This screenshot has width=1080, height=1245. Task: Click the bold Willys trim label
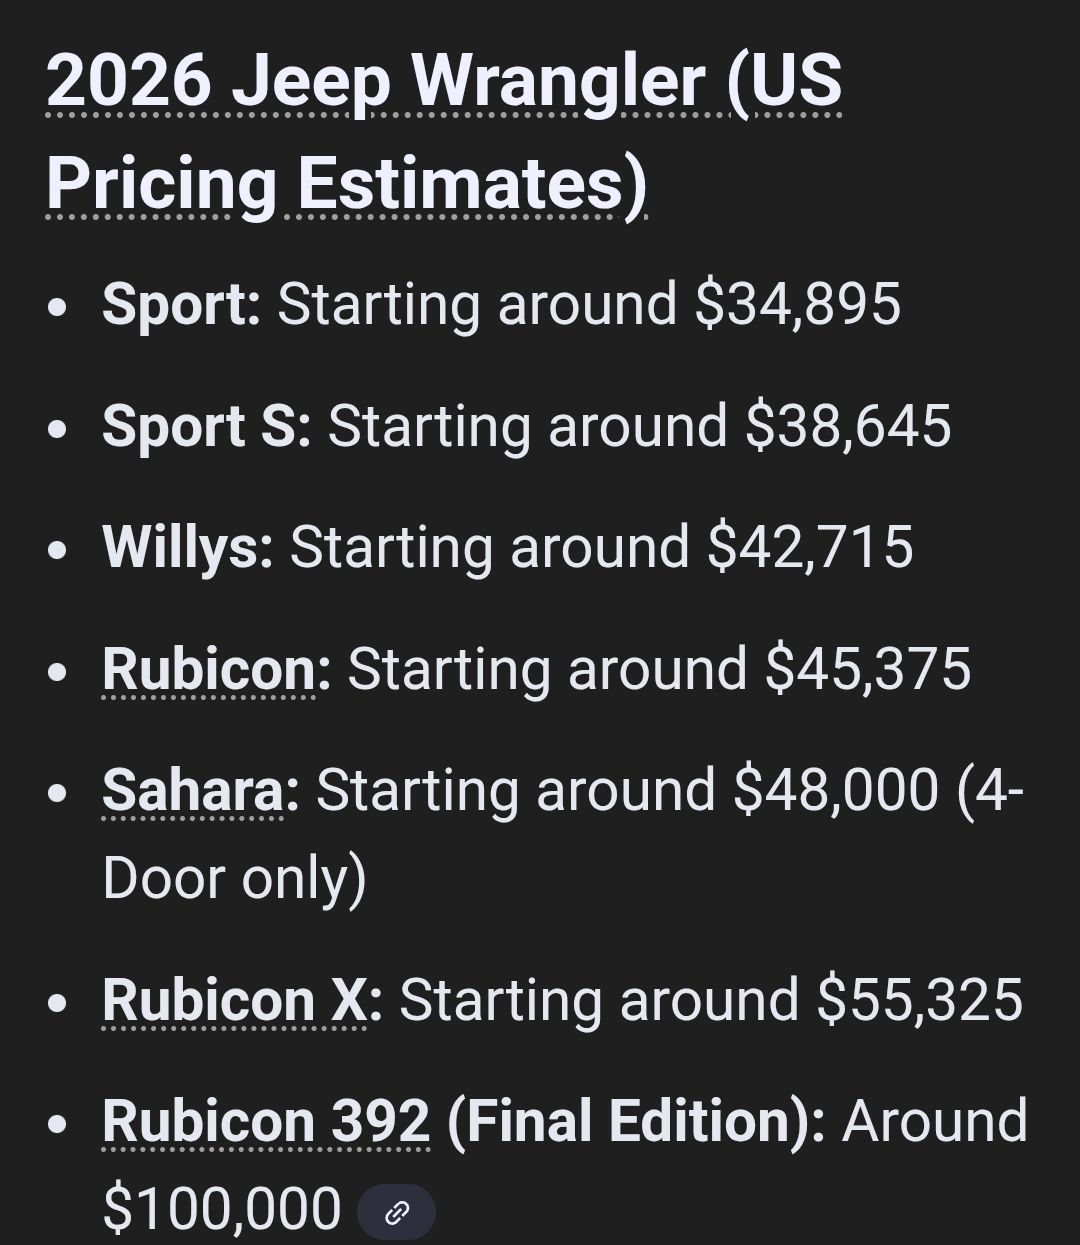point(187,548)
